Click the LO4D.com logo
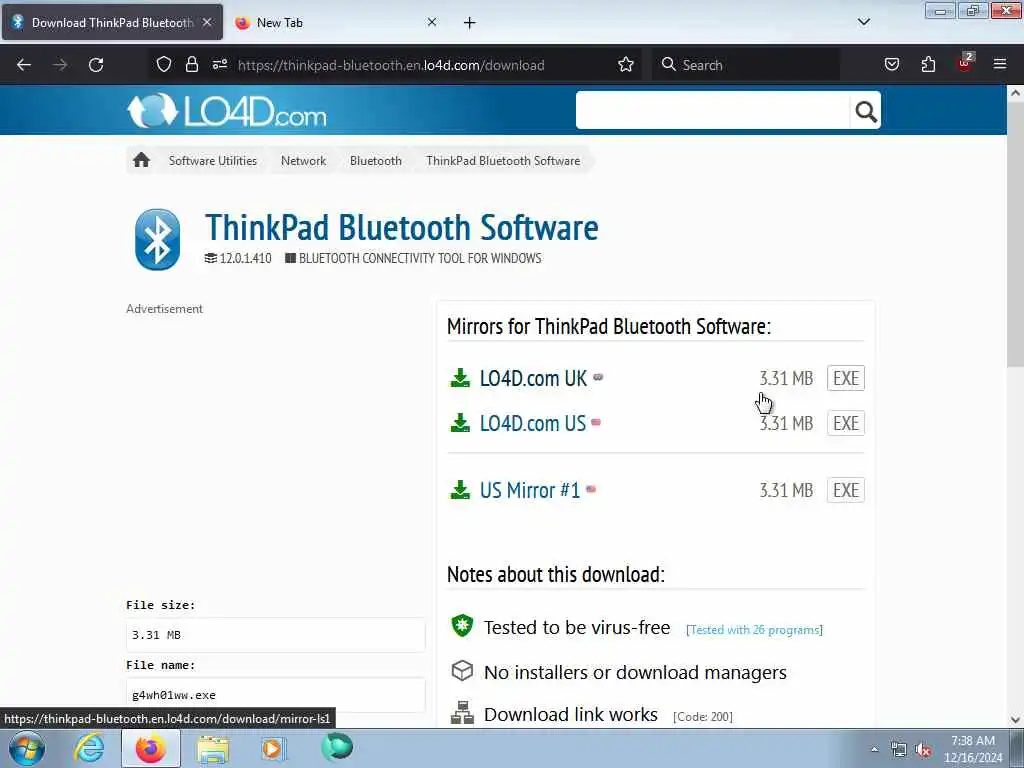The height and width of the screenshot is (768, 1024). [x=227, y=110]
